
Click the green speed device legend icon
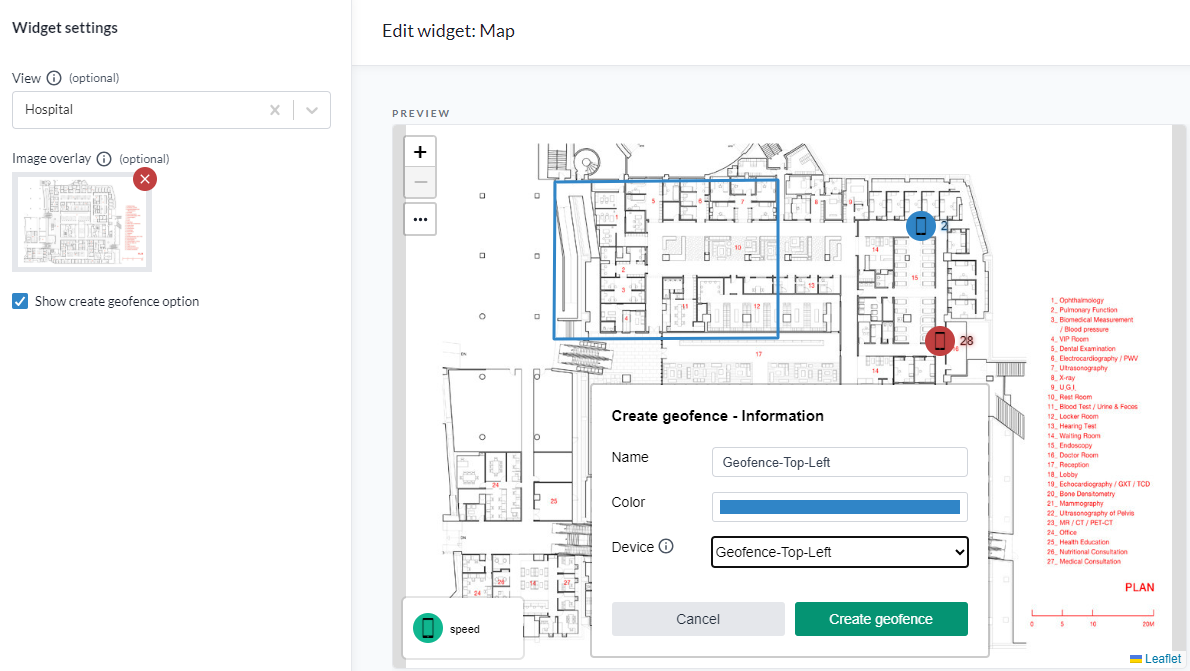[428, 629]
